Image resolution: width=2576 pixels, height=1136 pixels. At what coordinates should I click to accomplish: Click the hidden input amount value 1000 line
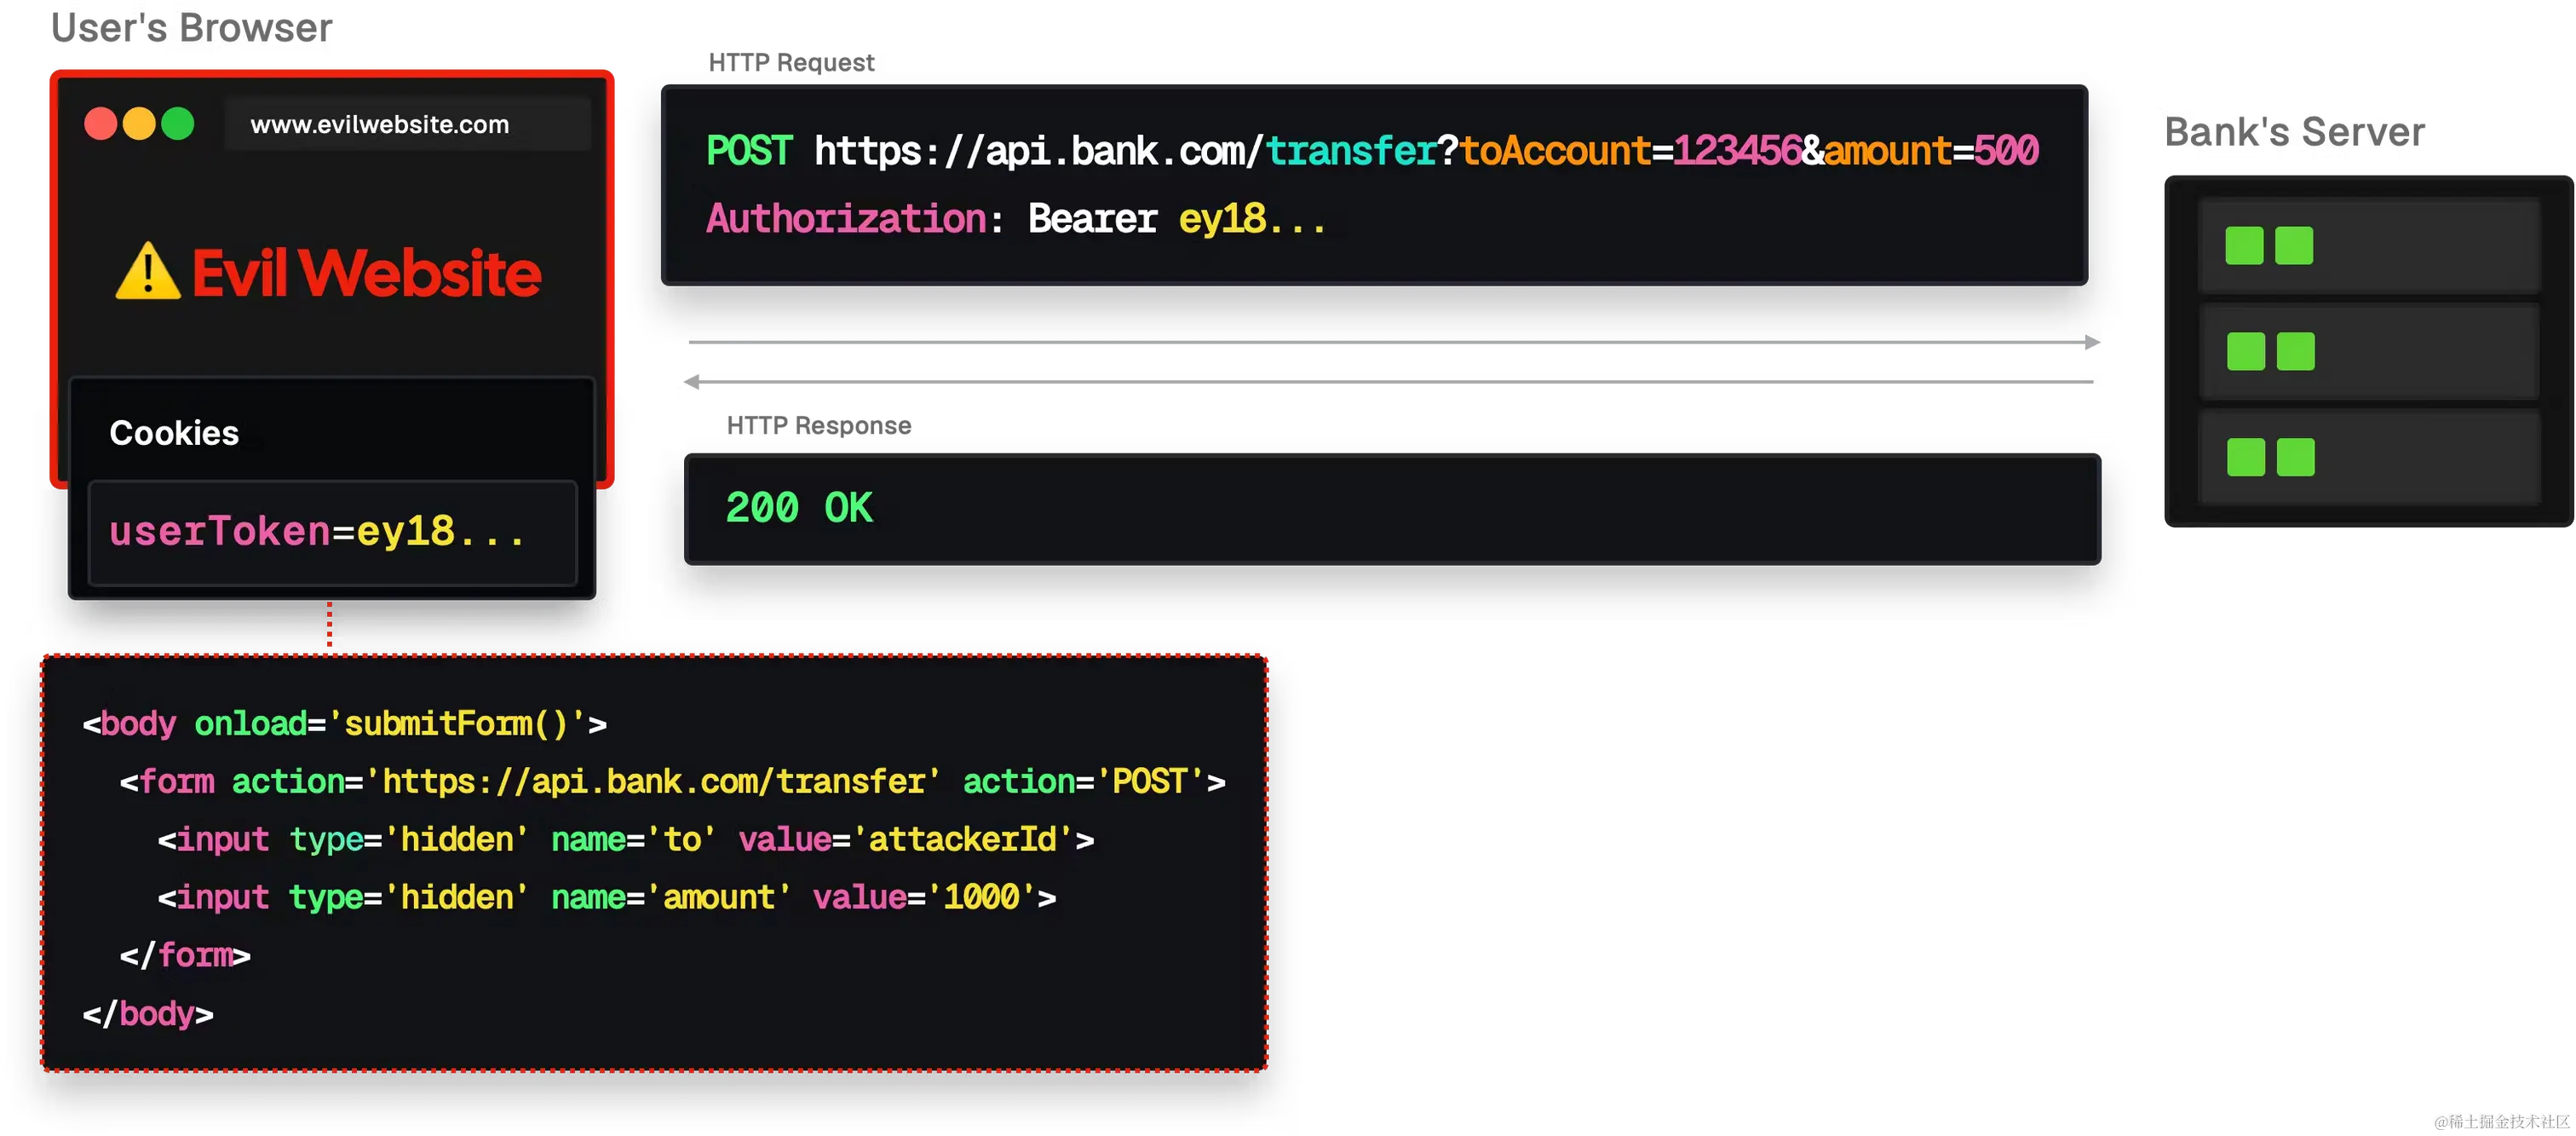coord(606,897)
